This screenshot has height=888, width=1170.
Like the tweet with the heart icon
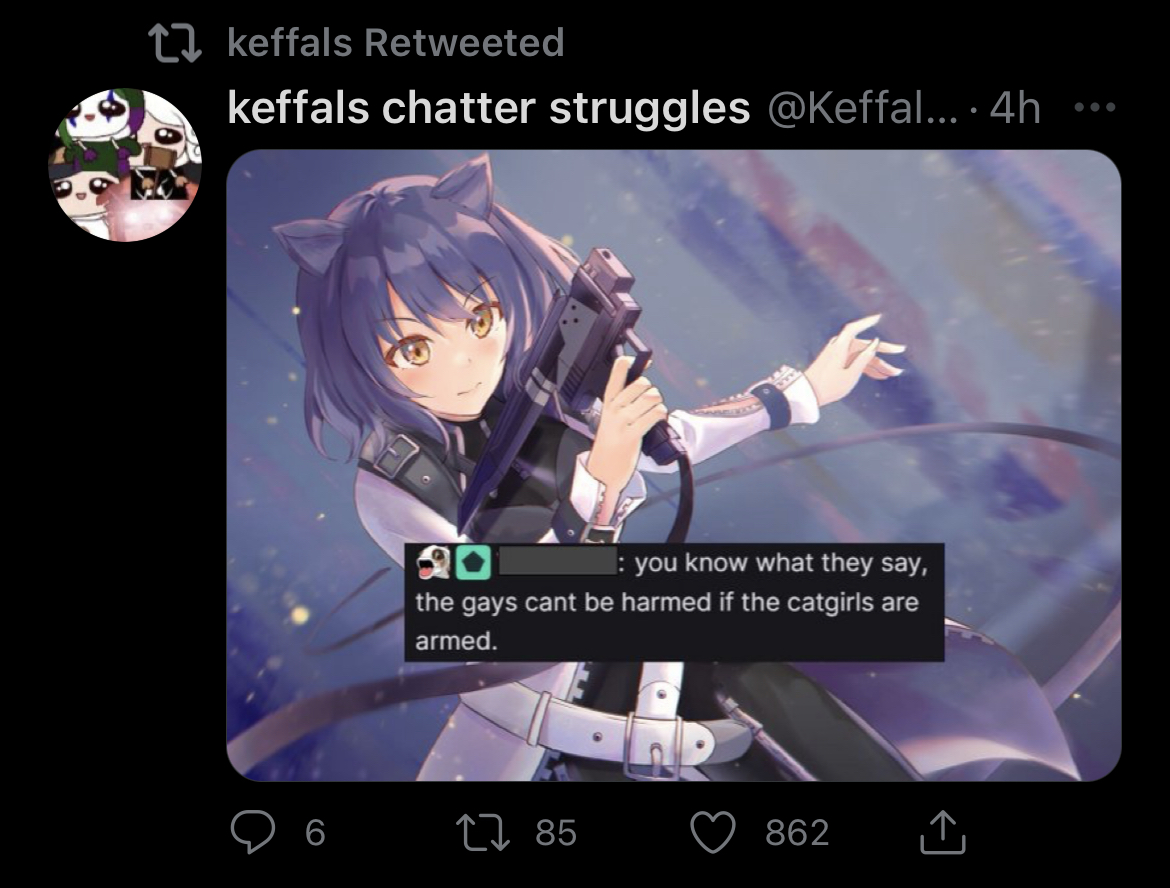coord(713,832)
